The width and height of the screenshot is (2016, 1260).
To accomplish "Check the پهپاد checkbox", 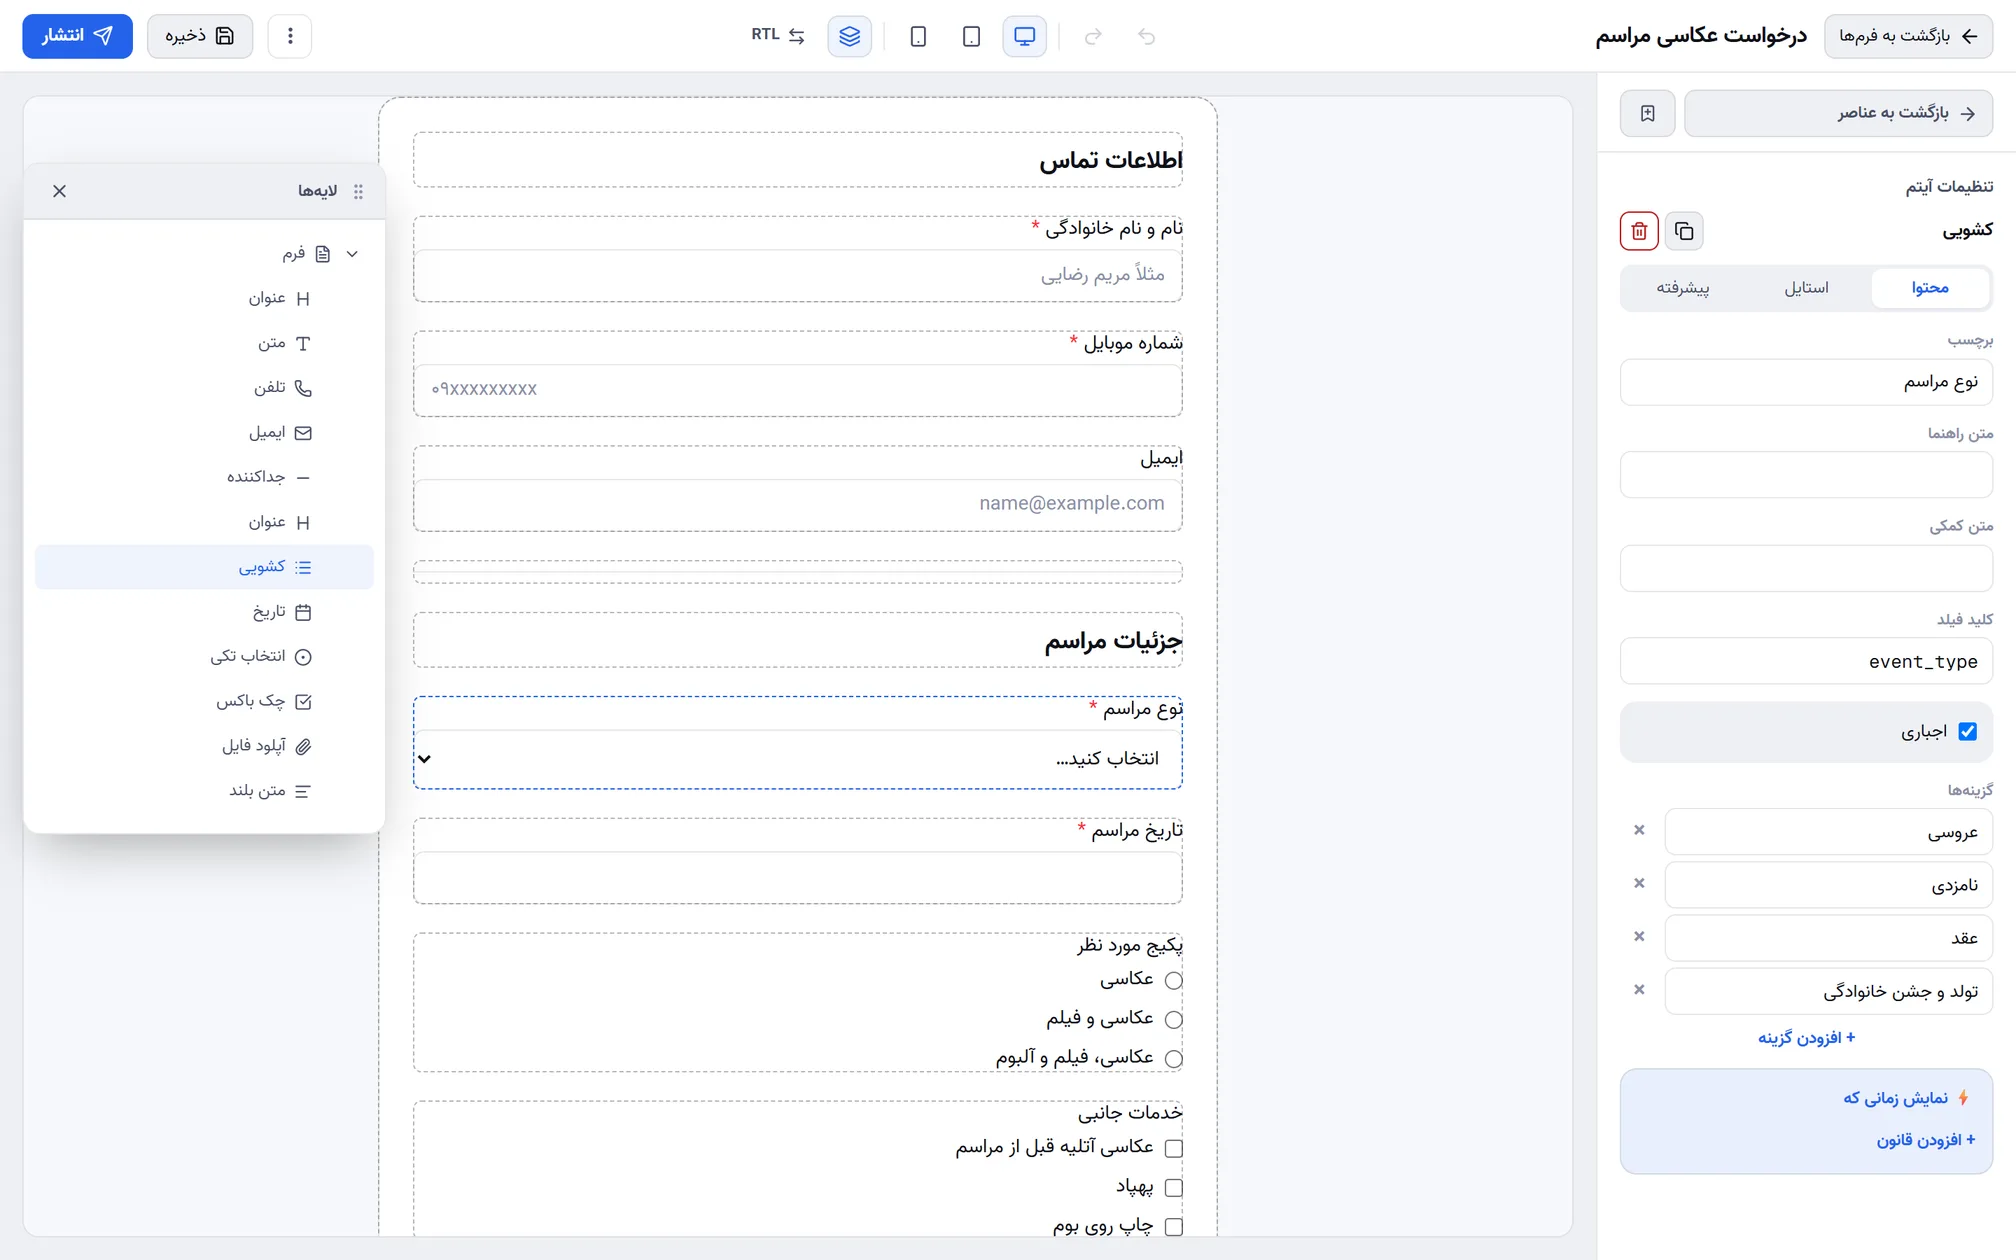I will click(x=1174, y=1187).
